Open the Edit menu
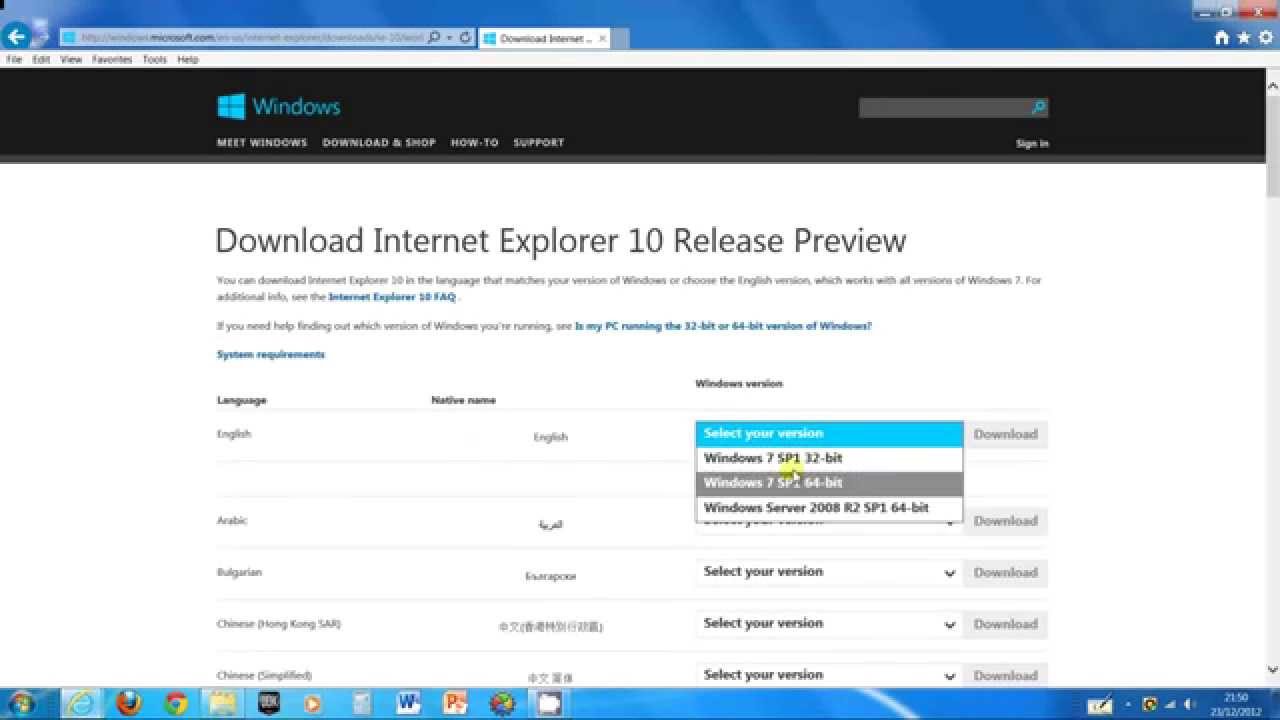The image size is (1280, 720). (41, 60)
